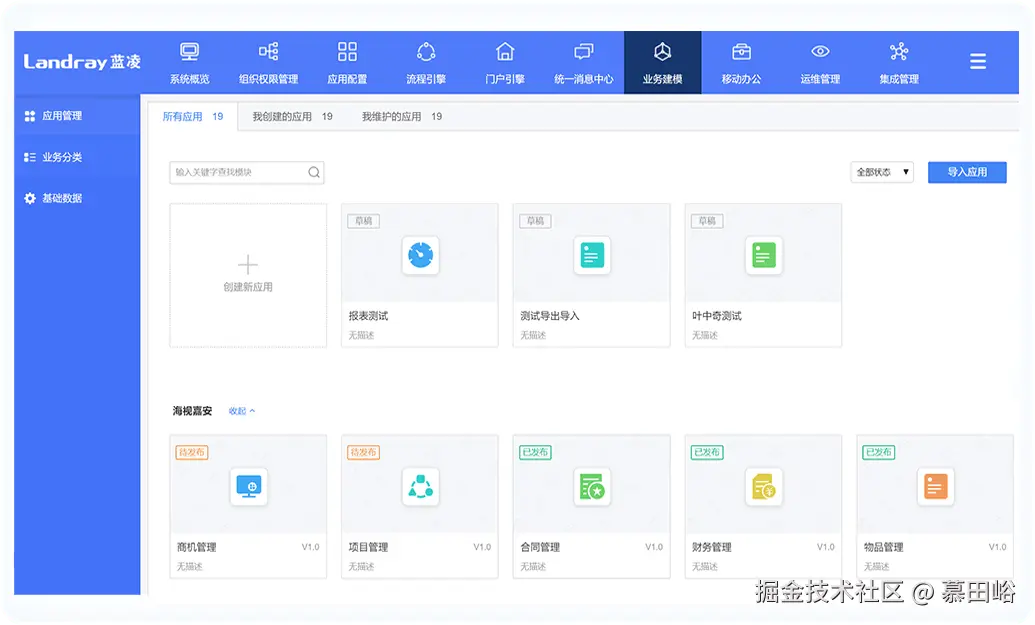Click 待发布 tag on 商机管理 card
Image resolution: width=1035 pixels, height=625 pixels.
point(192,452)
